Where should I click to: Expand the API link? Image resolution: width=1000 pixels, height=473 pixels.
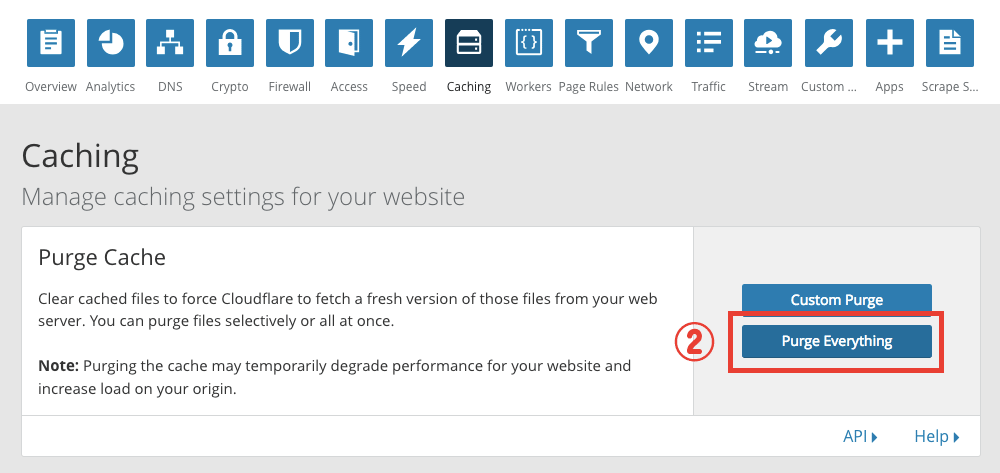[860, 437]
